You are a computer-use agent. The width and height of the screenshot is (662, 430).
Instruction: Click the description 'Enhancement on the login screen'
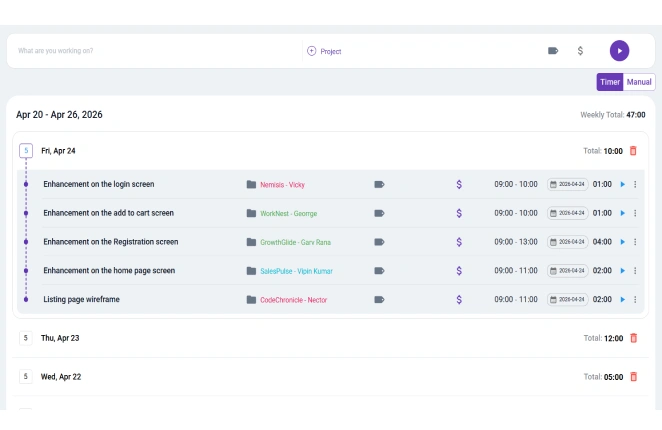click(x=99, y=184)
